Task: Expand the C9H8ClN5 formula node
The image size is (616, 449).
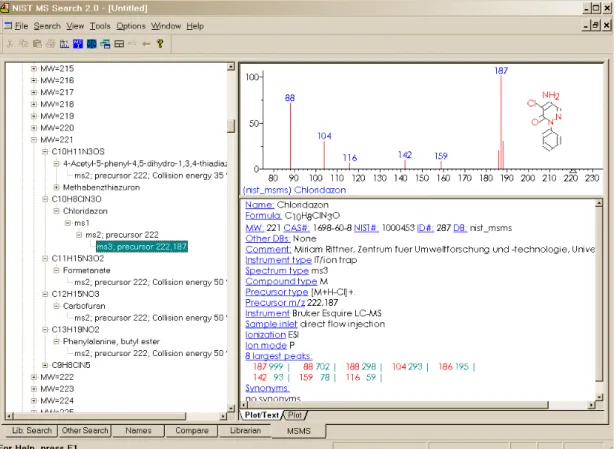Action: coord(45,365)
